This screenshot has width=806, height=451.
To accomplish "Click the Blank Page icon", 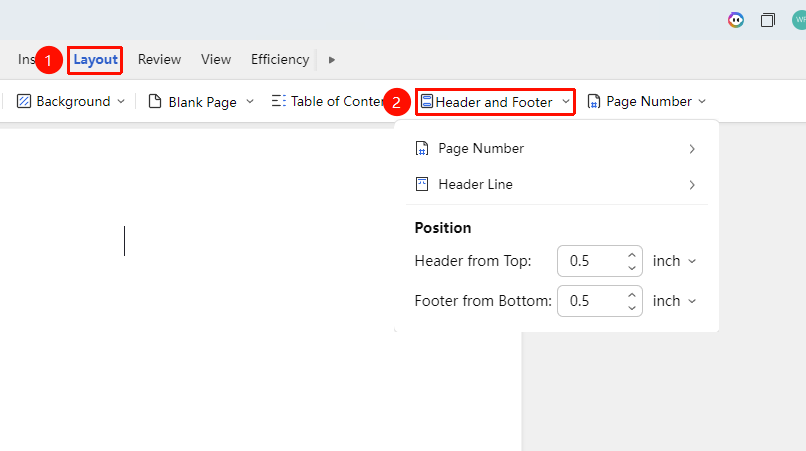I will [x=155, y=101].
